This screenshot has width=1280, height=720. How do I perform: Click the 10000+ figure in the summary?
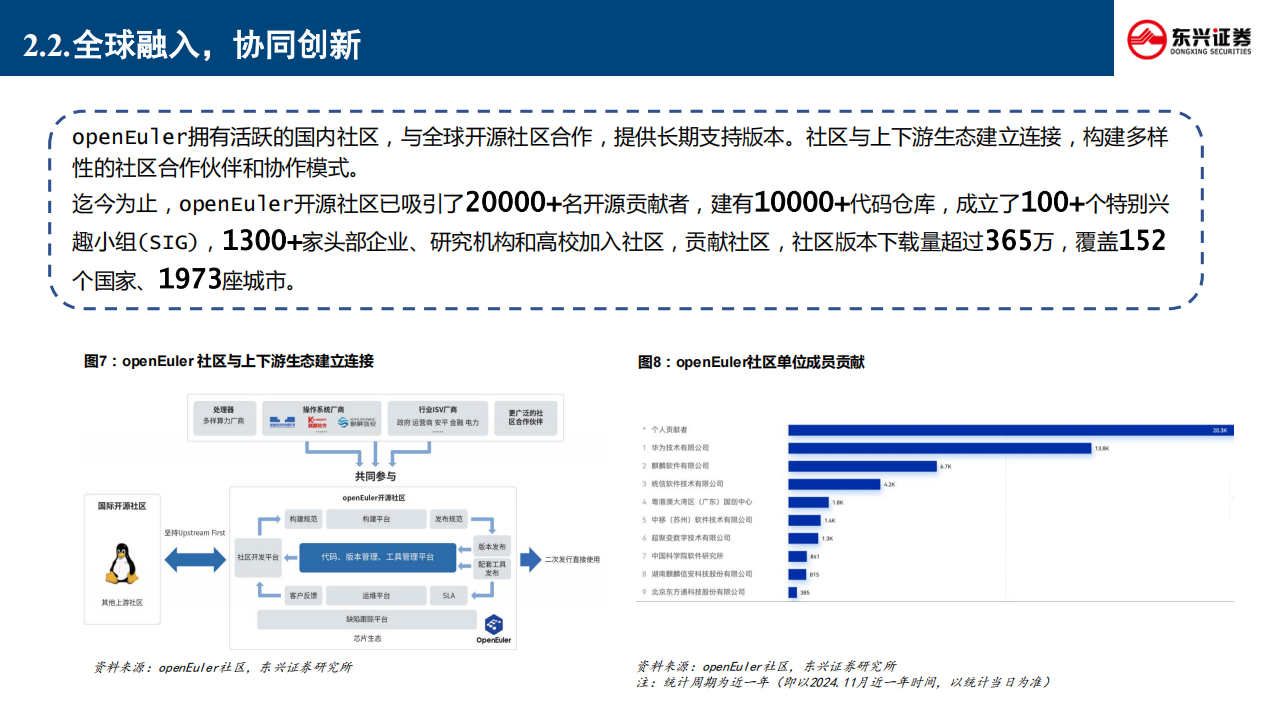click(802, 204)
